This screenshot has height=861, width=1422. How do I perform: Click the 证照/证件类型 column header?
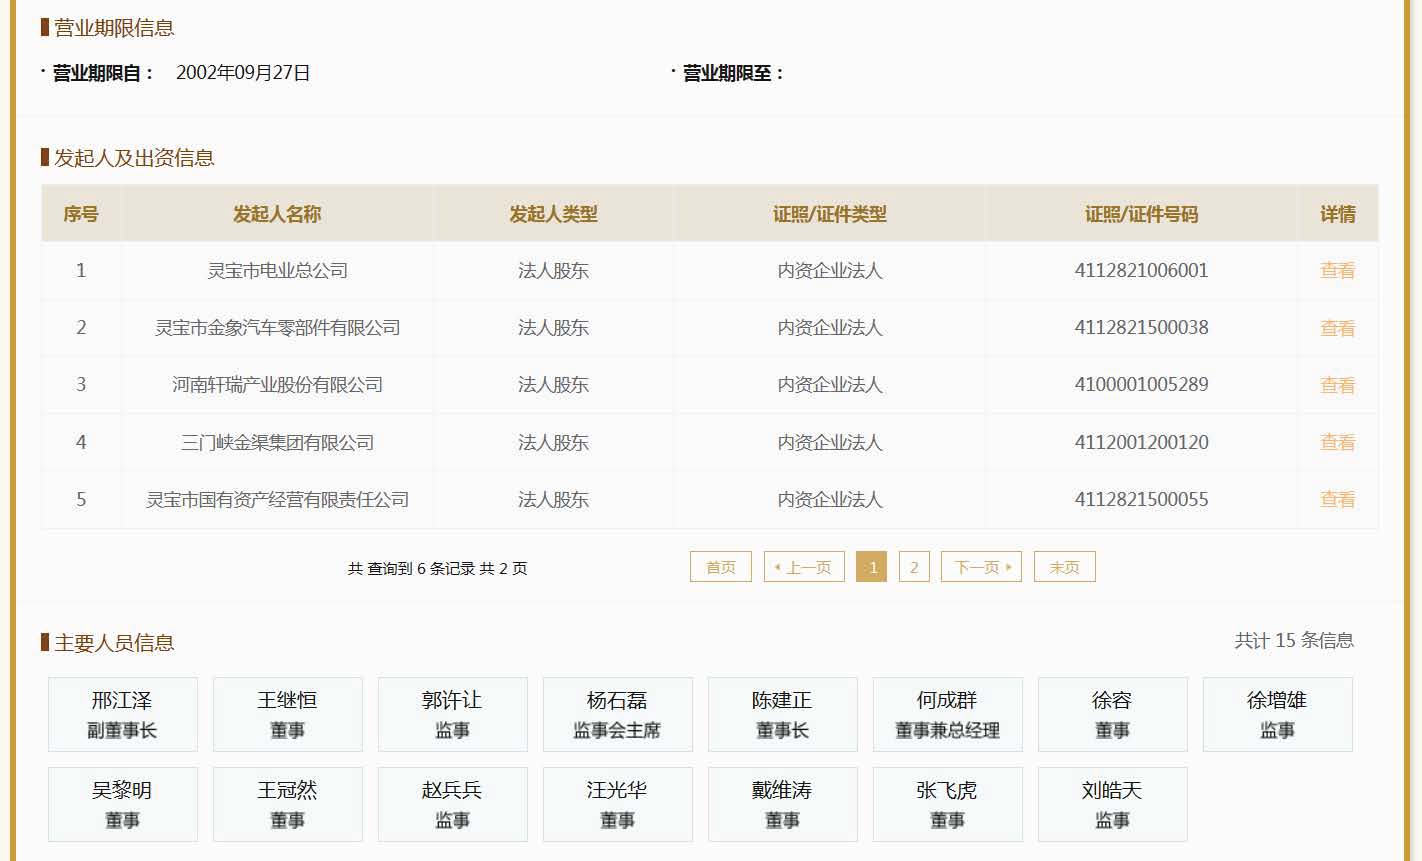[x=830, y=214]
